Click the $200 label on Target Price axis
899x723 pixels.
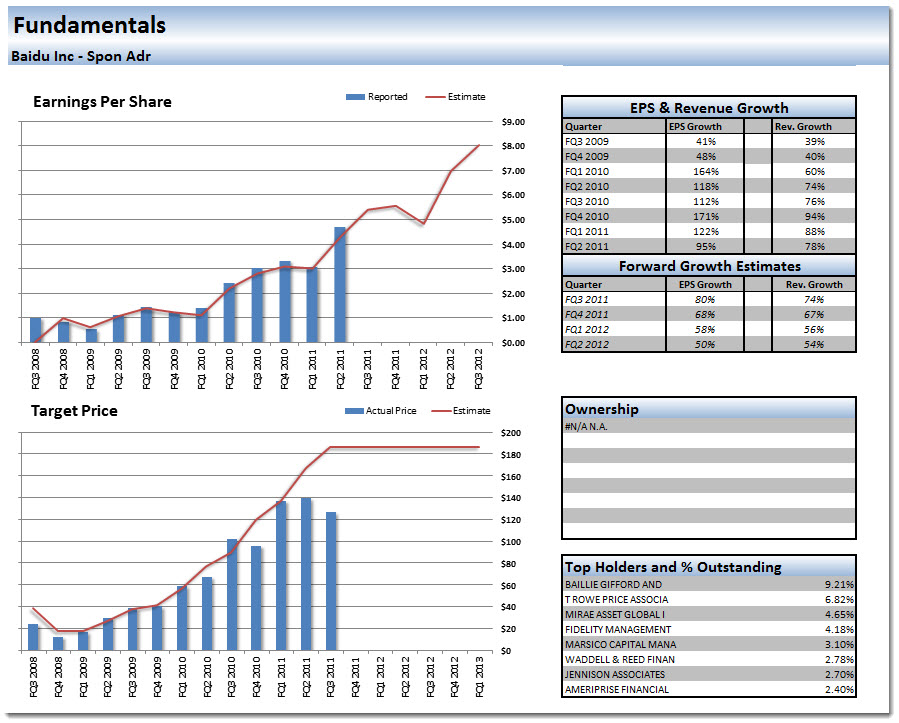pyautogui.click(x=513, y=434)
